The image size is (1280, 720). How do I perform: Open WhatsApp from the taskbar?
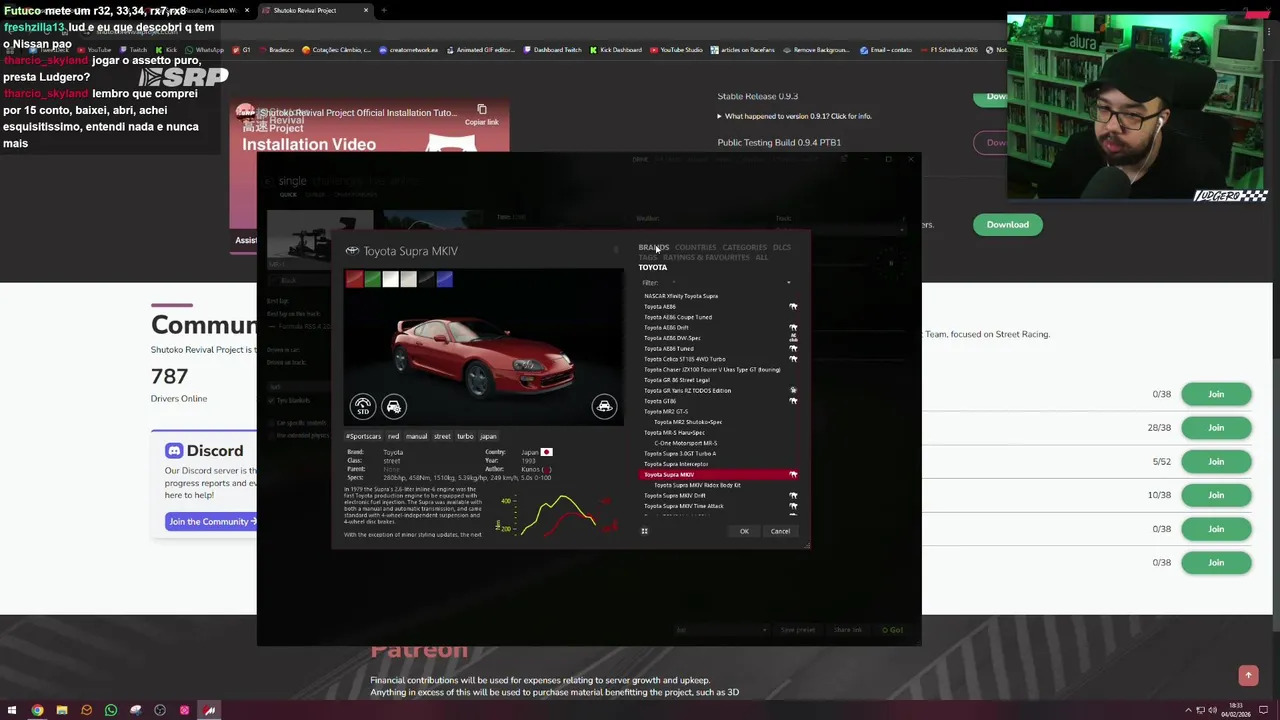click(x=111, y=710)
